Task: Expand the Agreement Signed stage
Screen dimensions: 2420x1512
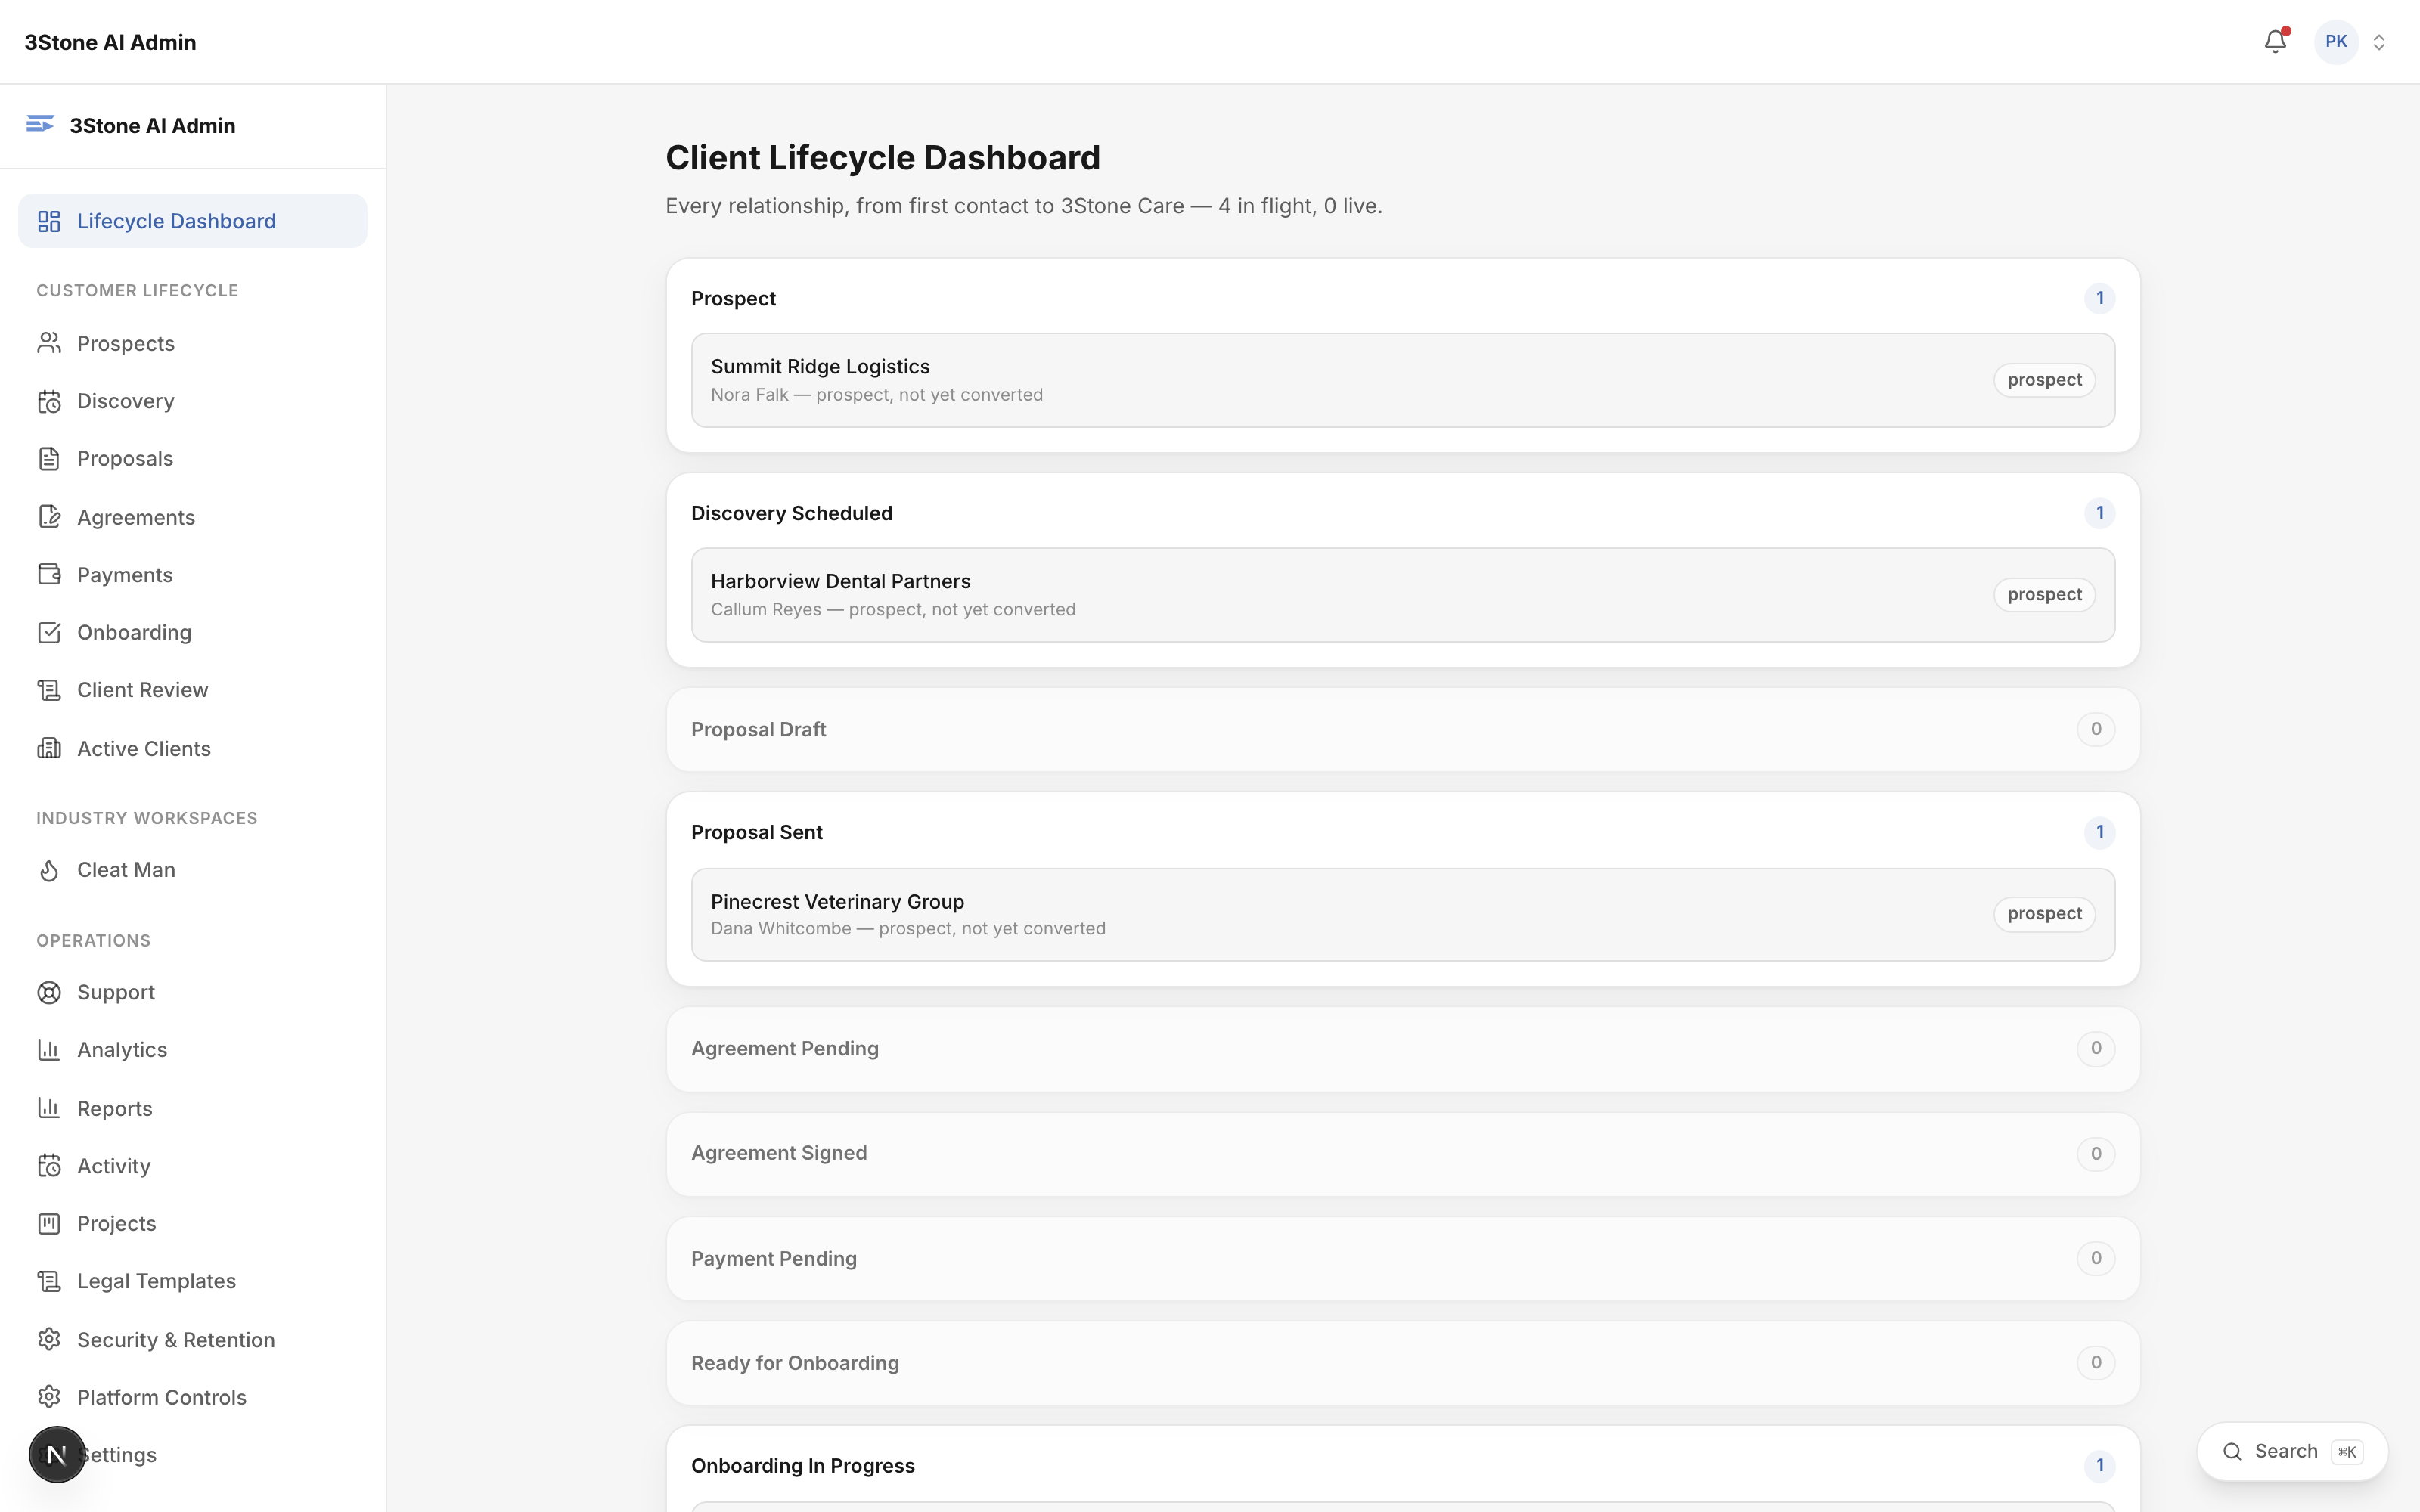Action: 1402,1153
